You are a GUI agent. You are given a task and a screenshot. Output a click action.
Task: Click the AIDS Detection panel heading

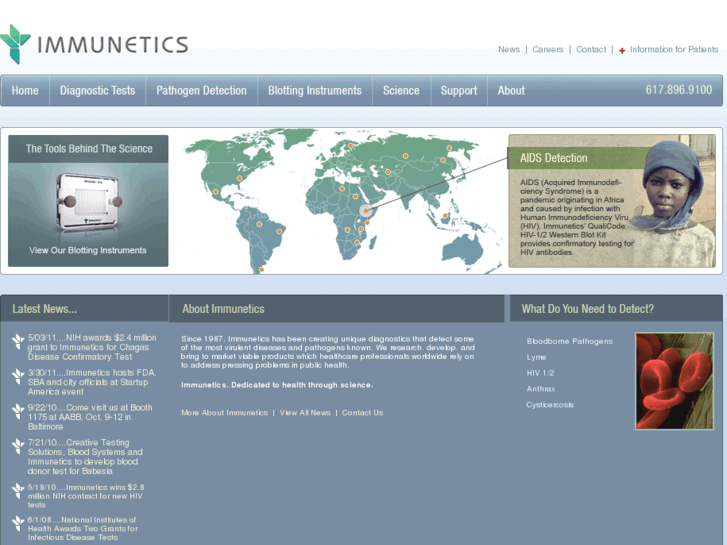click(554, 158)
